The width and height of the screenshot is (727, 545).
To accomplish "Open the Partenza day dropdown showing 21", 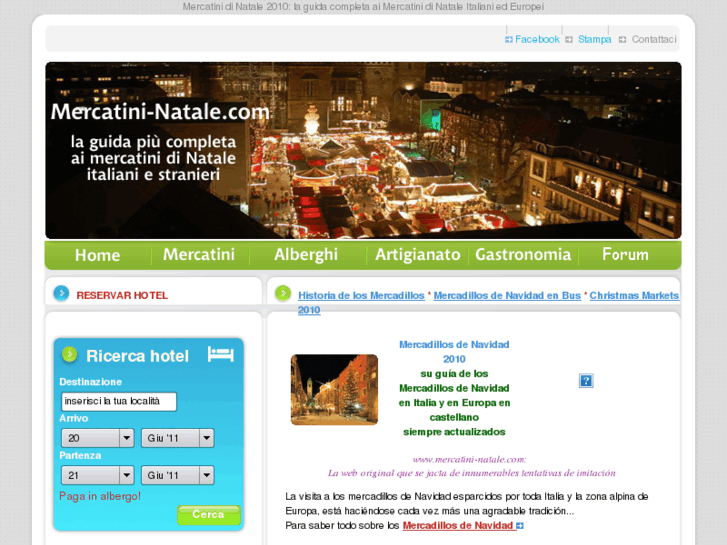I will click(x=98, y=475).
